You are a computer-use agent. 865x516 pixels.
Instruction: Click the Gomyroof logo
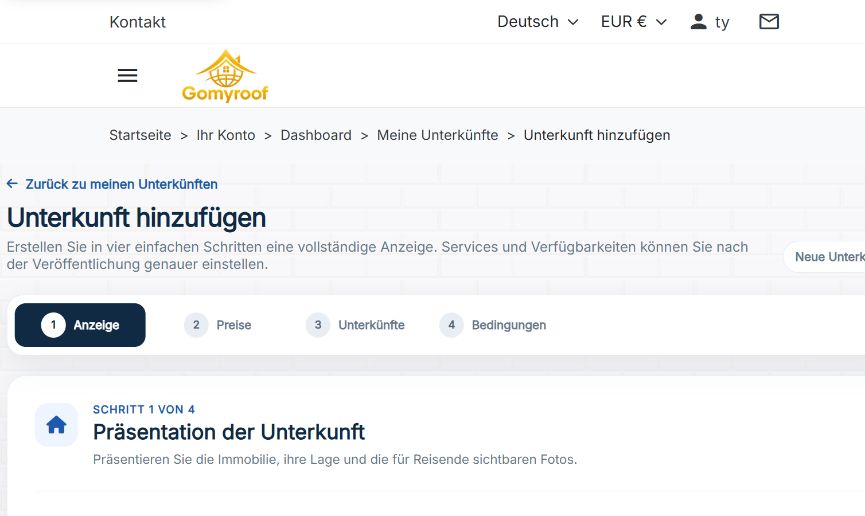click(x=225, y=76)
